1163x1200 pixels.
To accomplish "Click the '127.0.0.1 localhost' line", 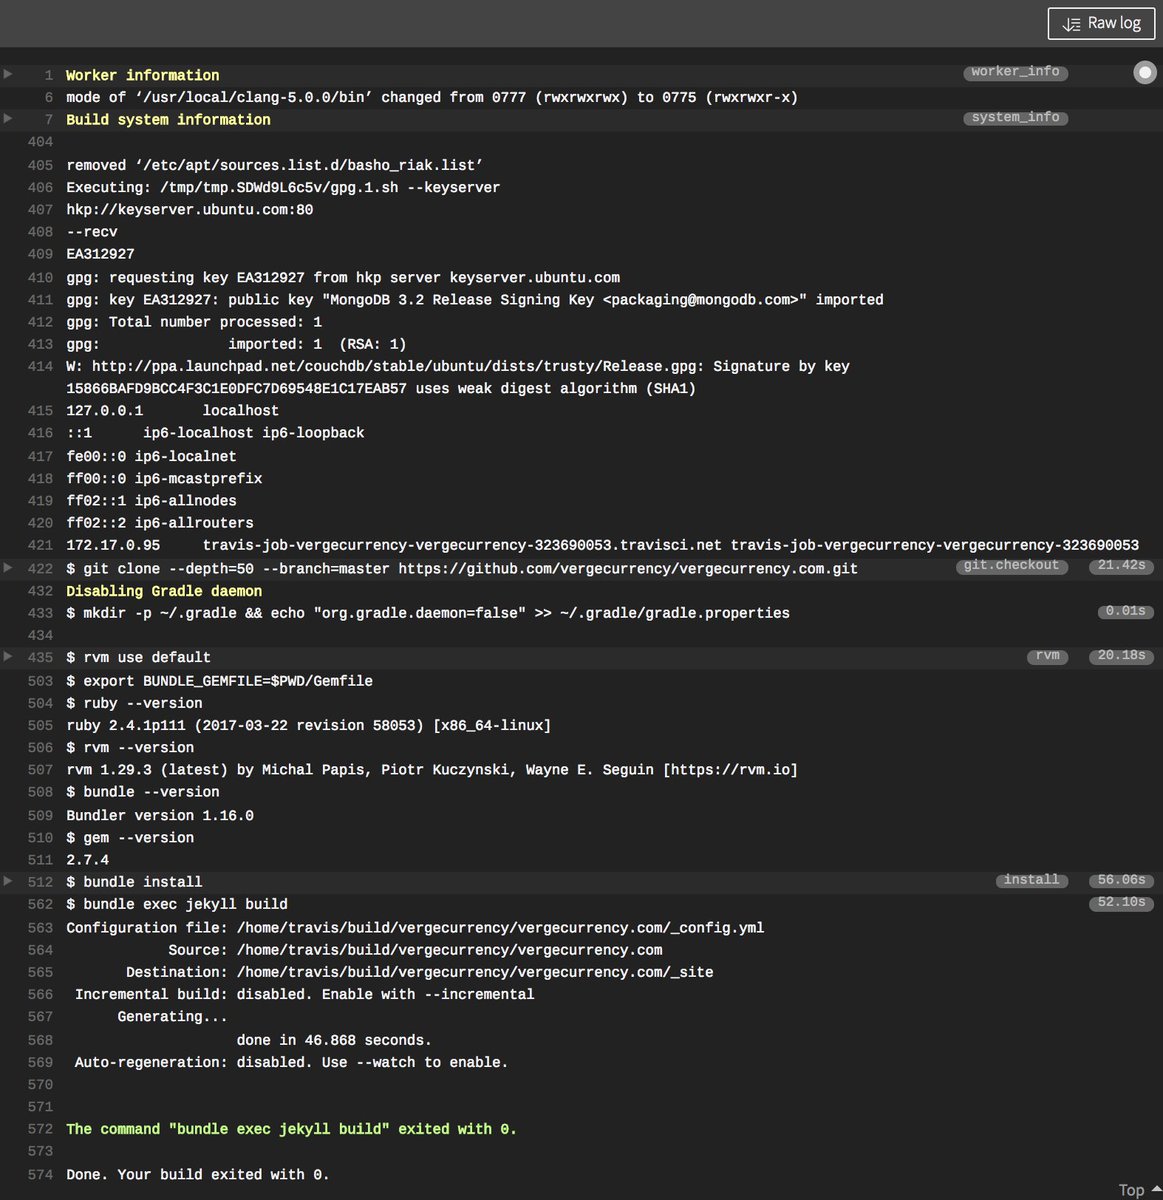I will 172,411.
